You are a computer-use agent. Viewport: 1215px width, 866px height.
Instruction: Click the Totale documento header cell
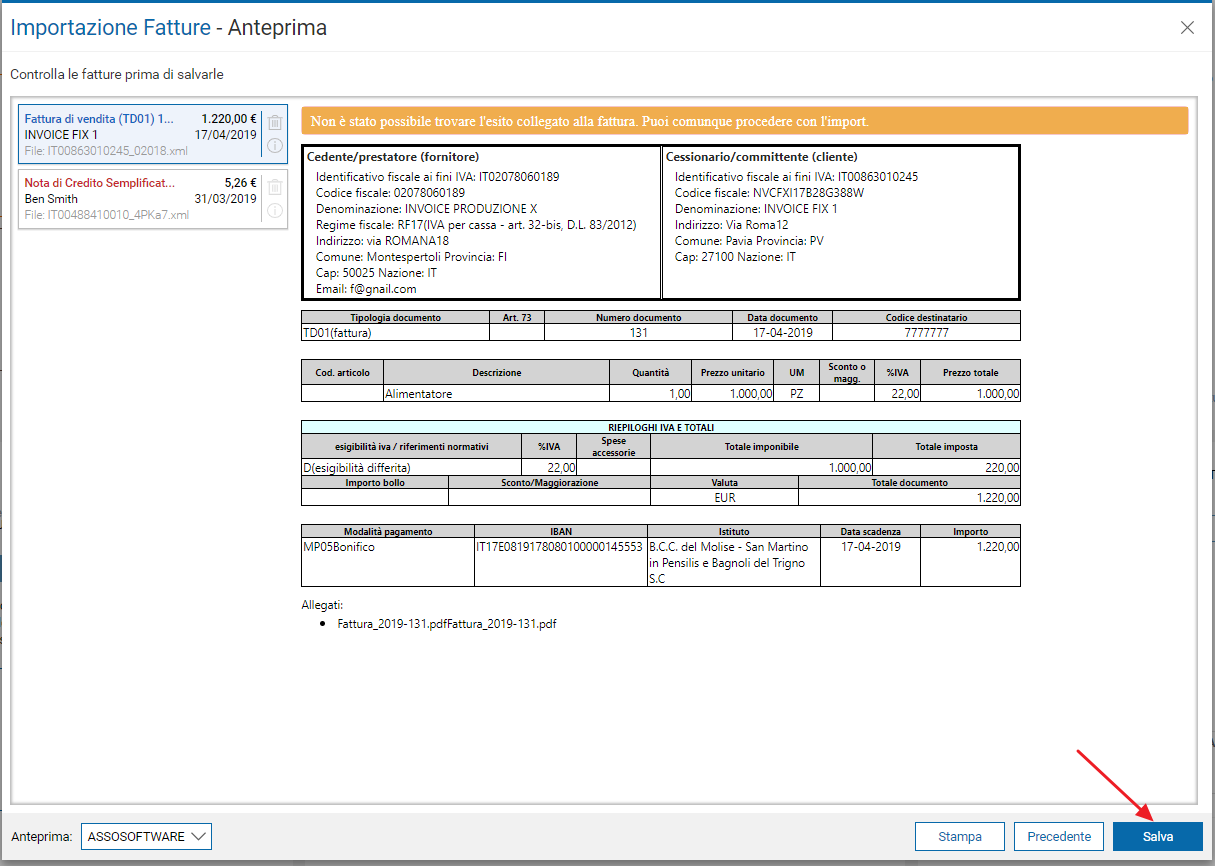910,483
